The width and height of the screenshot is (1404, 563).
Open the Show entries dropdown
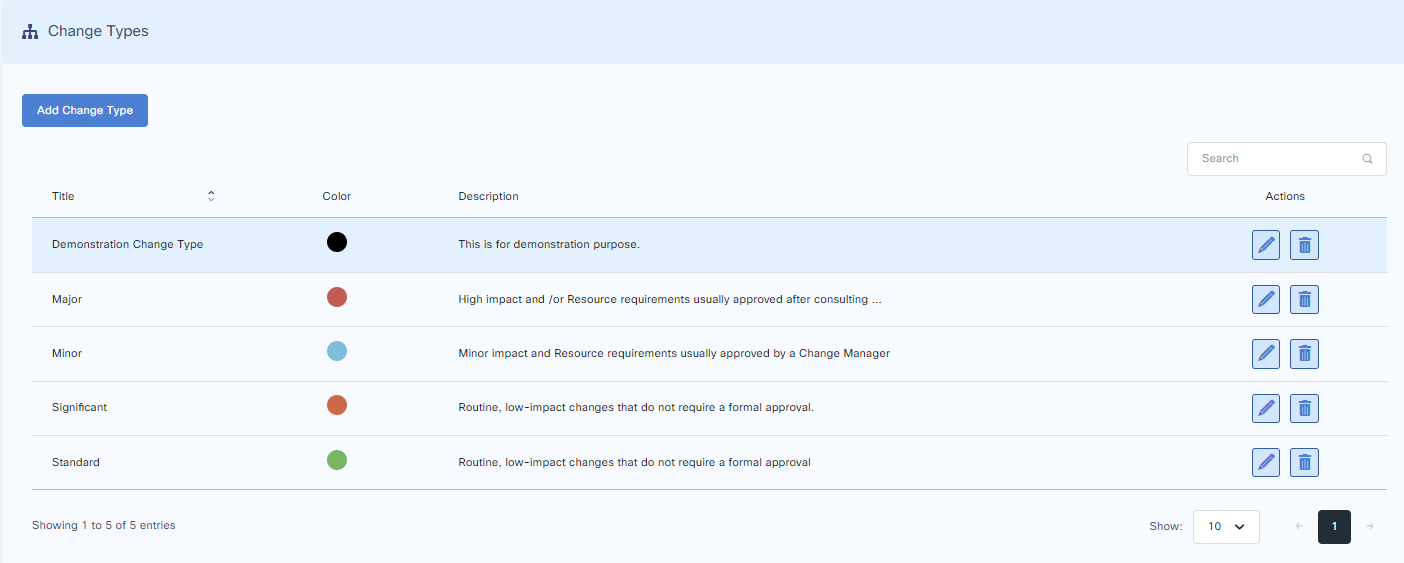(1225, 527)
